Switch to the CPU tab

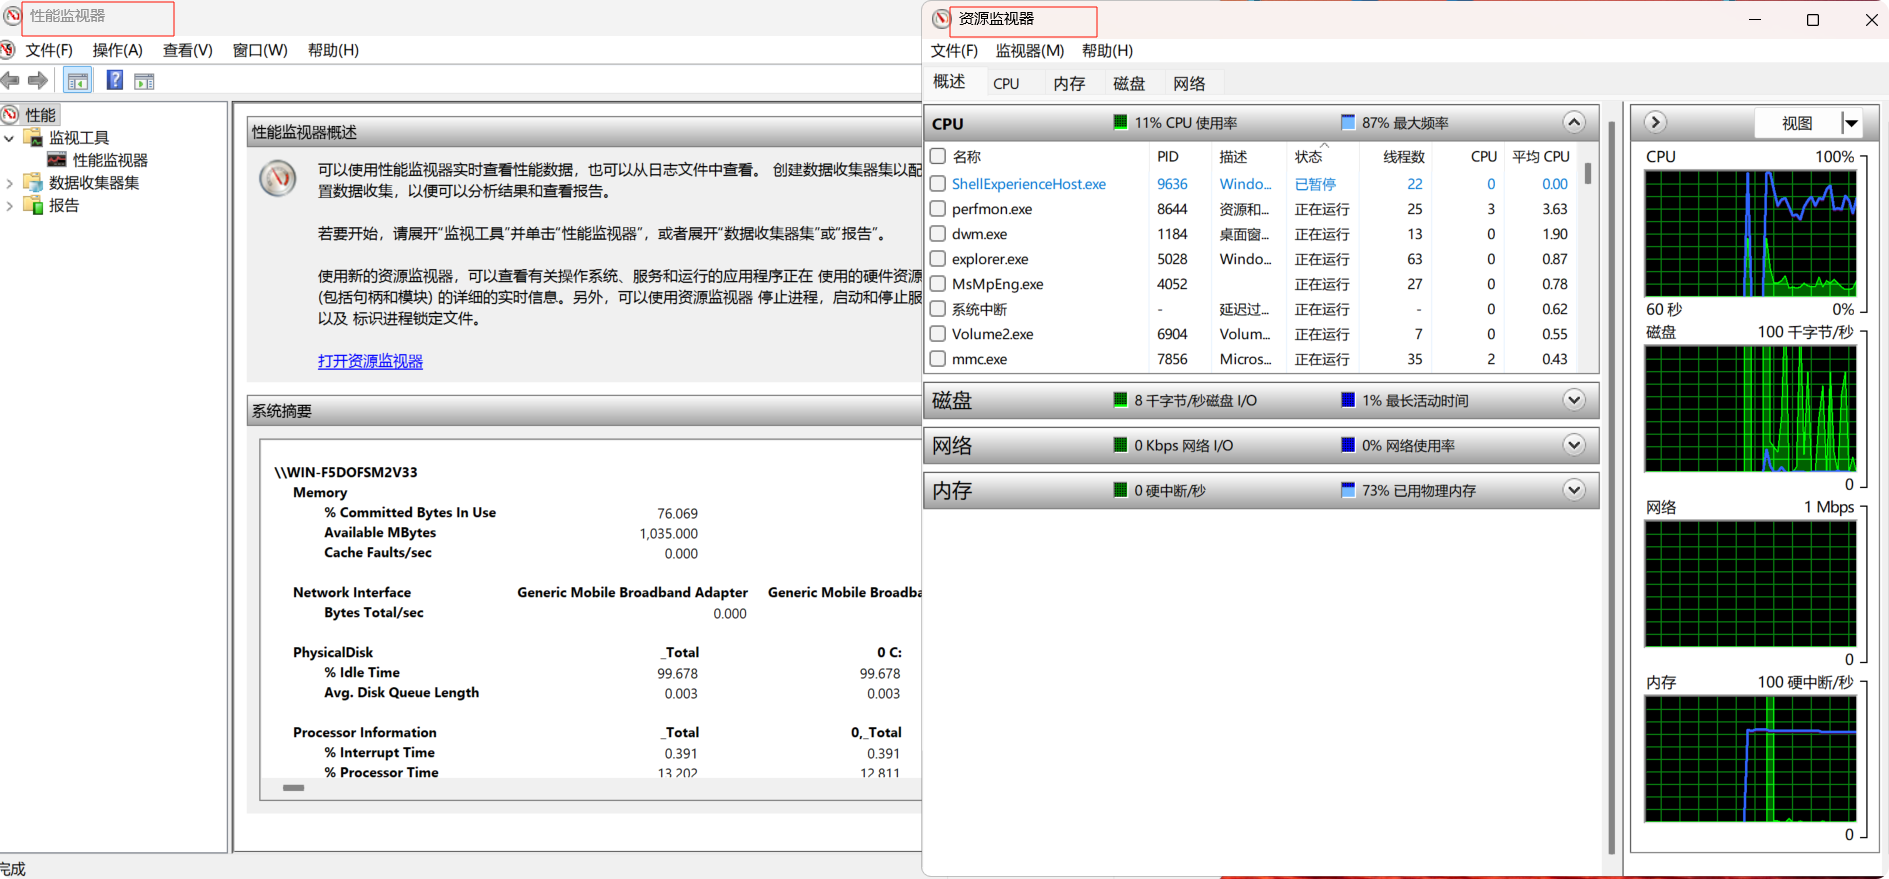(1007, 84)
